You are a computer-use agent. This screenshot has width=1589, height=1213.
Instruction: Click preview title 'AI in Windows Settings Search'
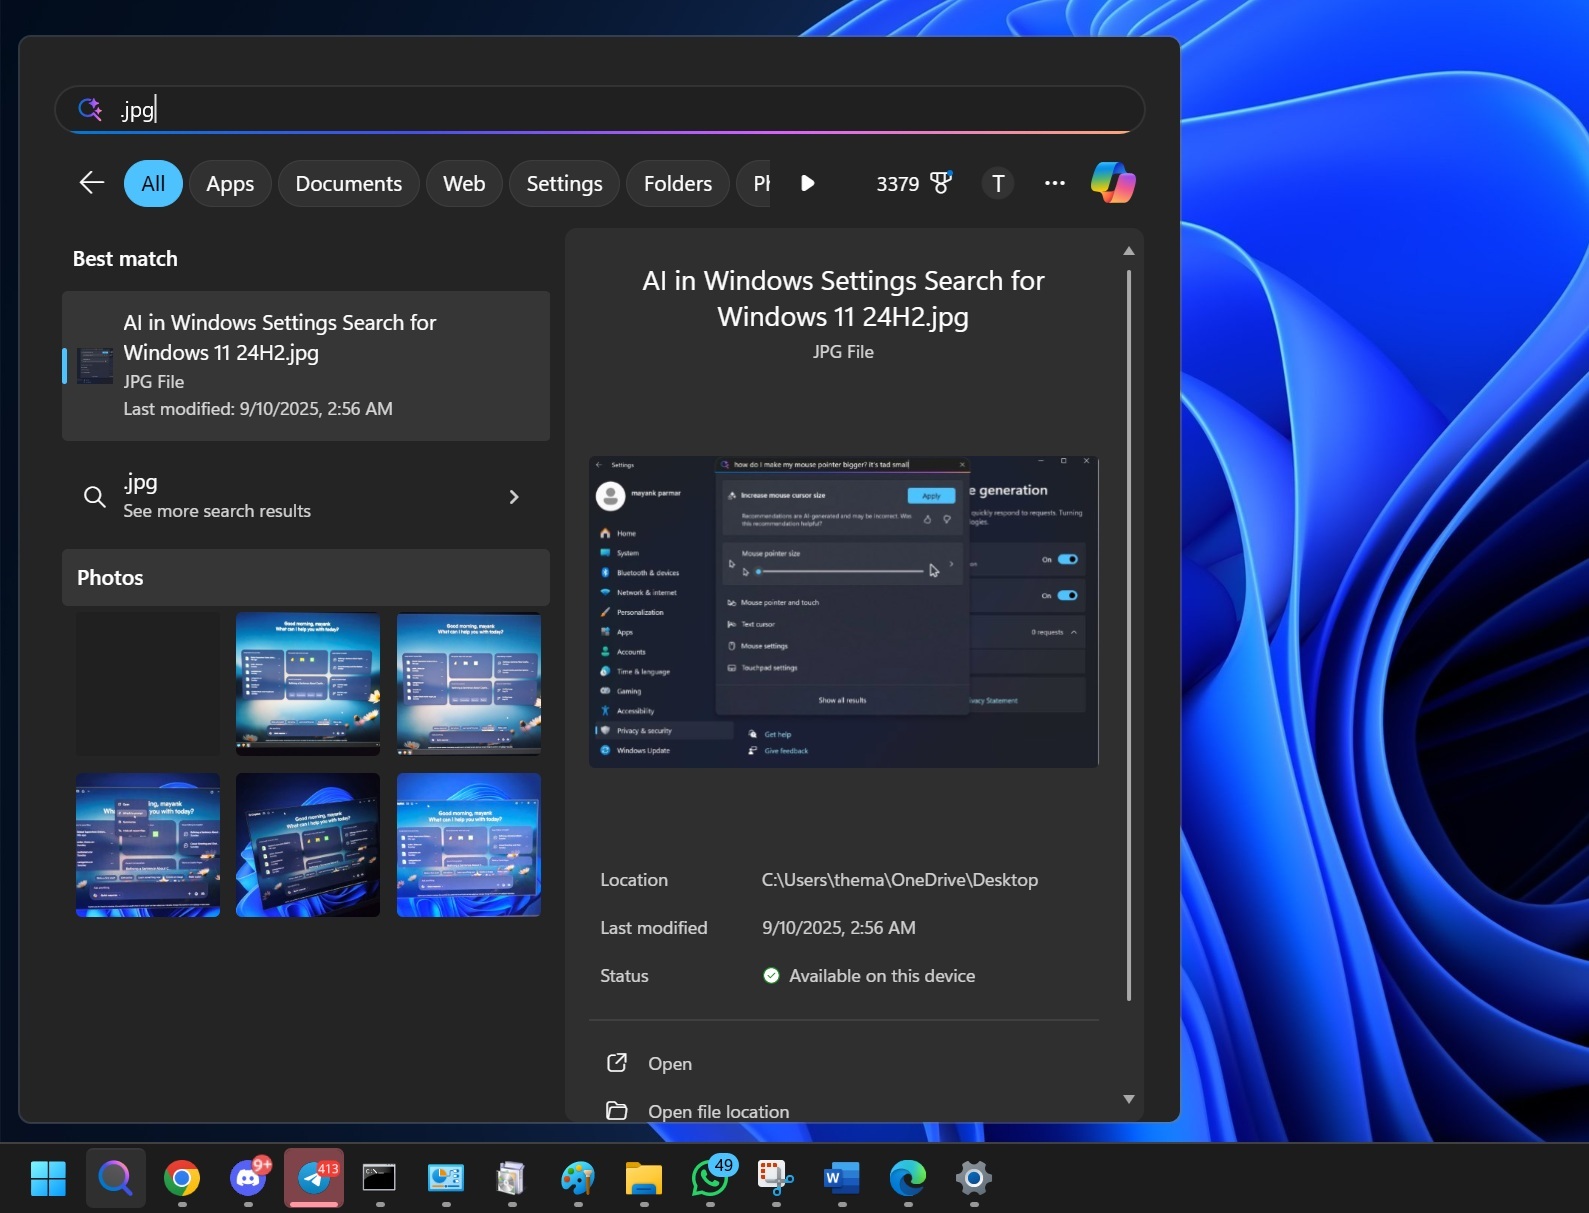[x=843, y=298]
